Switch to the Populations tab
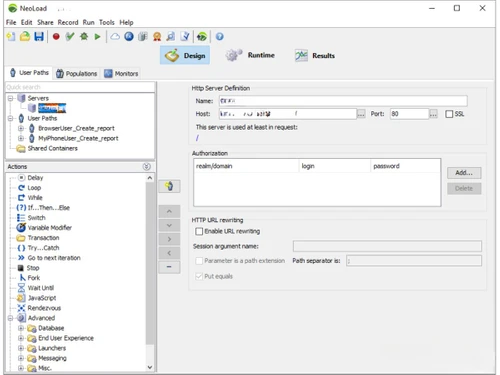The width and height of the screenshot is (500, 375). click(x=77, y=73)
